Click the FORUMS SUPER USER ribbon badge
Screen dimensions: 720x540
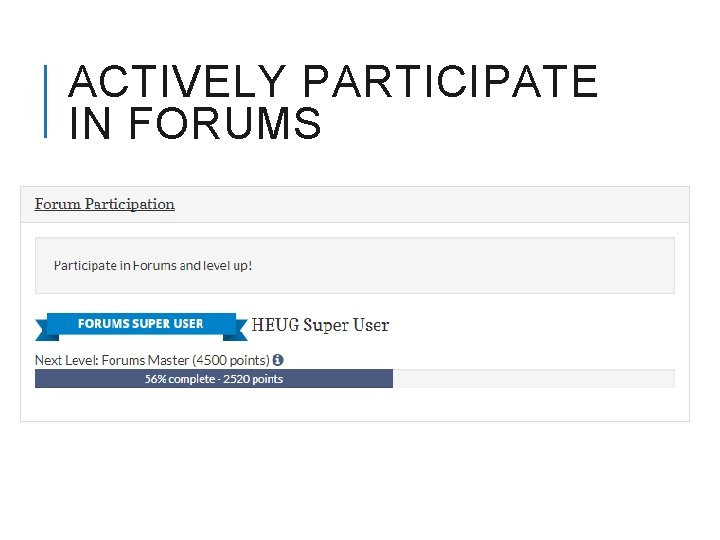coord(140,324)
